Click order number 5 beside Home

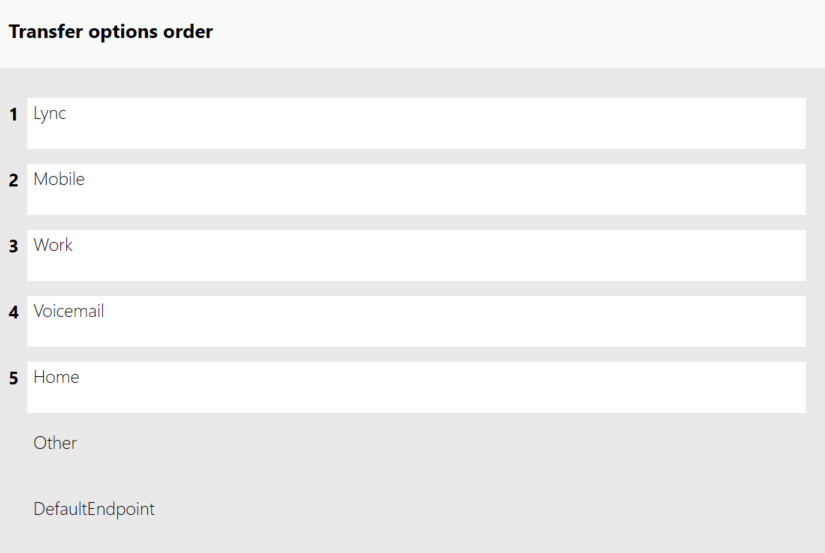coord(14,379)
